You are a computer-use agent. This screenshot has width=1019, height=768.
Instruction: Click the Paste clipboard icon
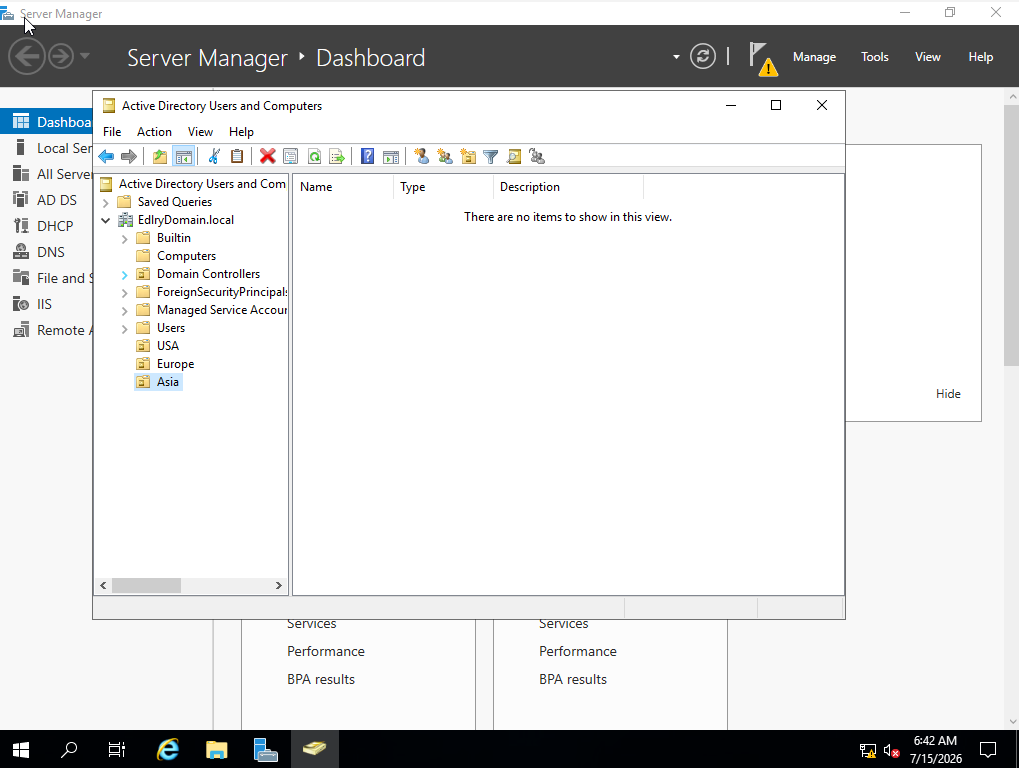237,157
